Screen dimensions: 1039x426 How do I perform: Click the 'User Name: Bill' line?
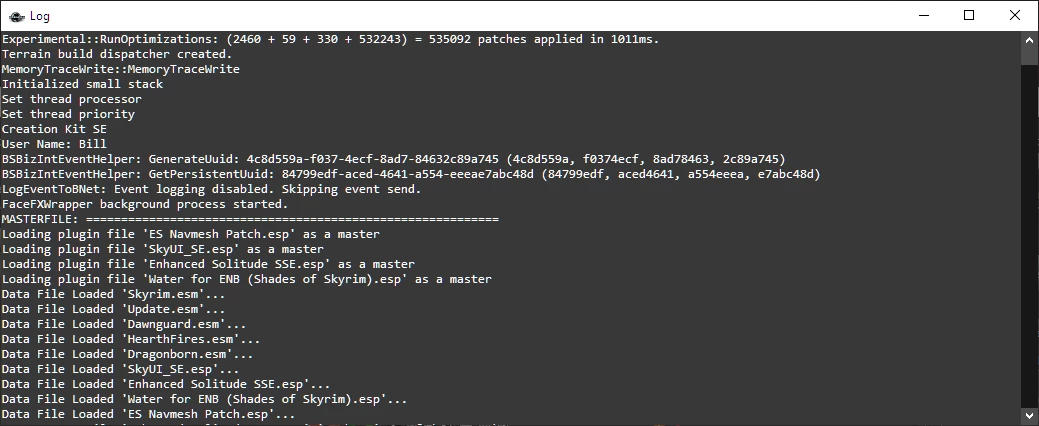[x=54, y=144]
